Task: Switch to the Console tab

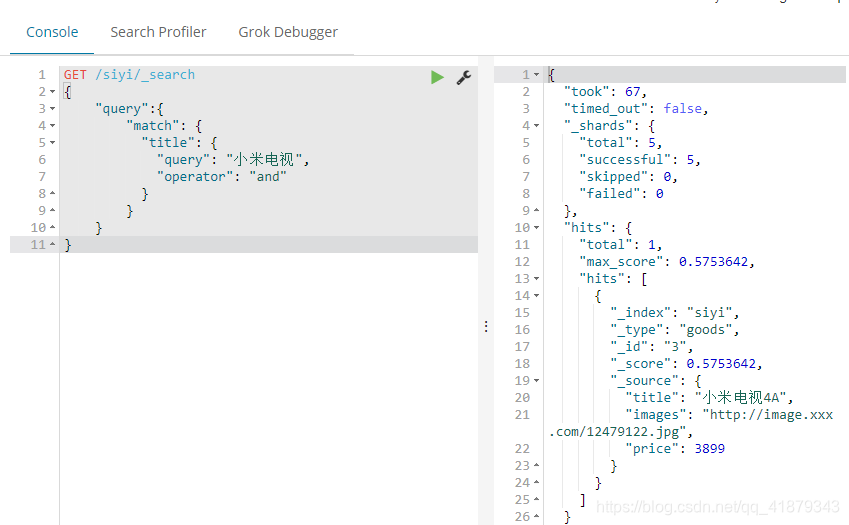Action: tap(52, 32)
